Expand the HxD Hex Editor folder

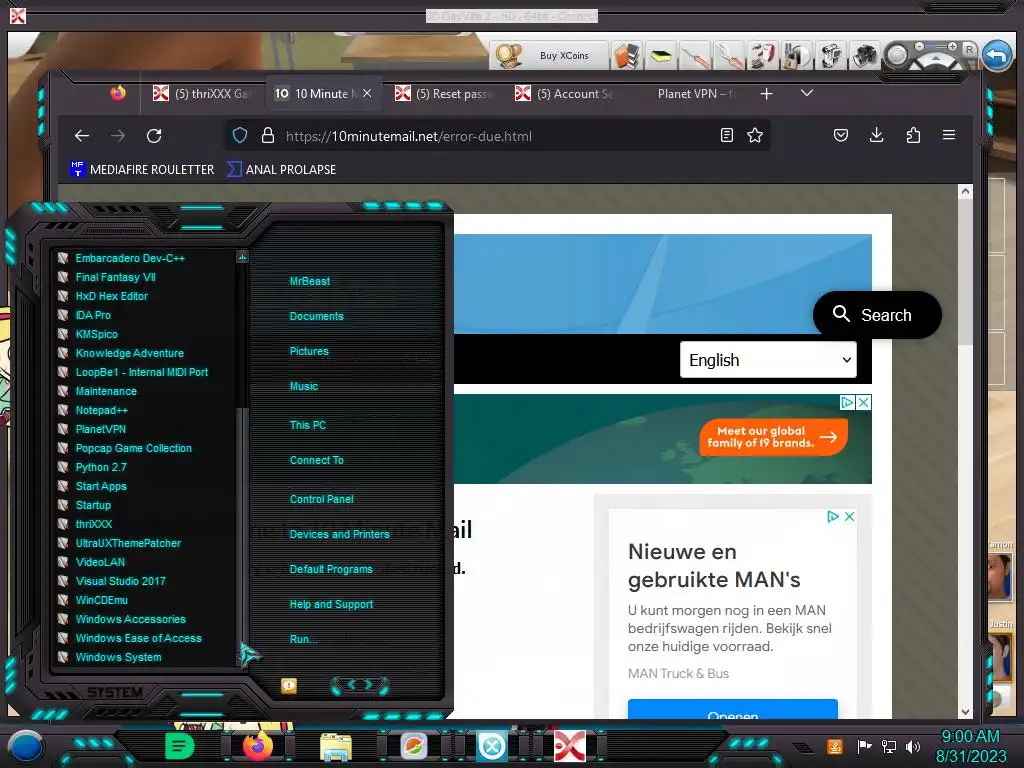click(111, 296)
